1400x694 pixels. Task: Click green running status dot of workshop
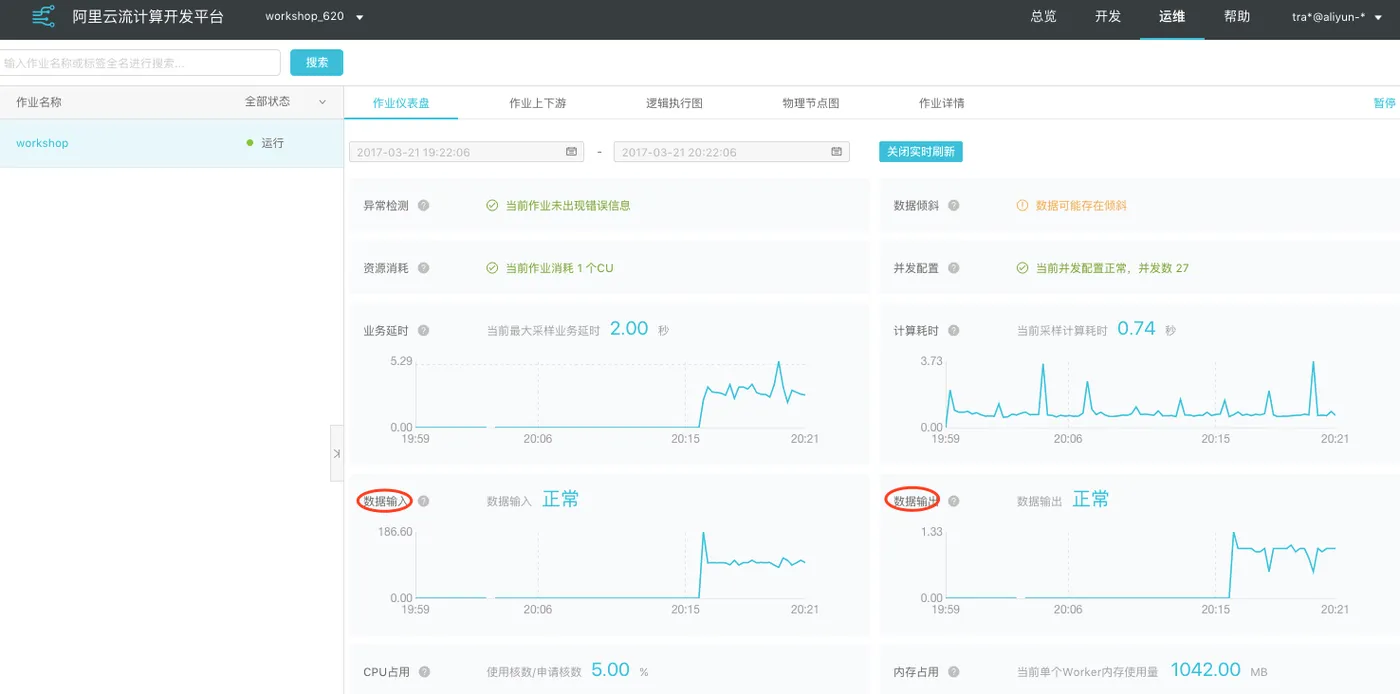(250, 143)
